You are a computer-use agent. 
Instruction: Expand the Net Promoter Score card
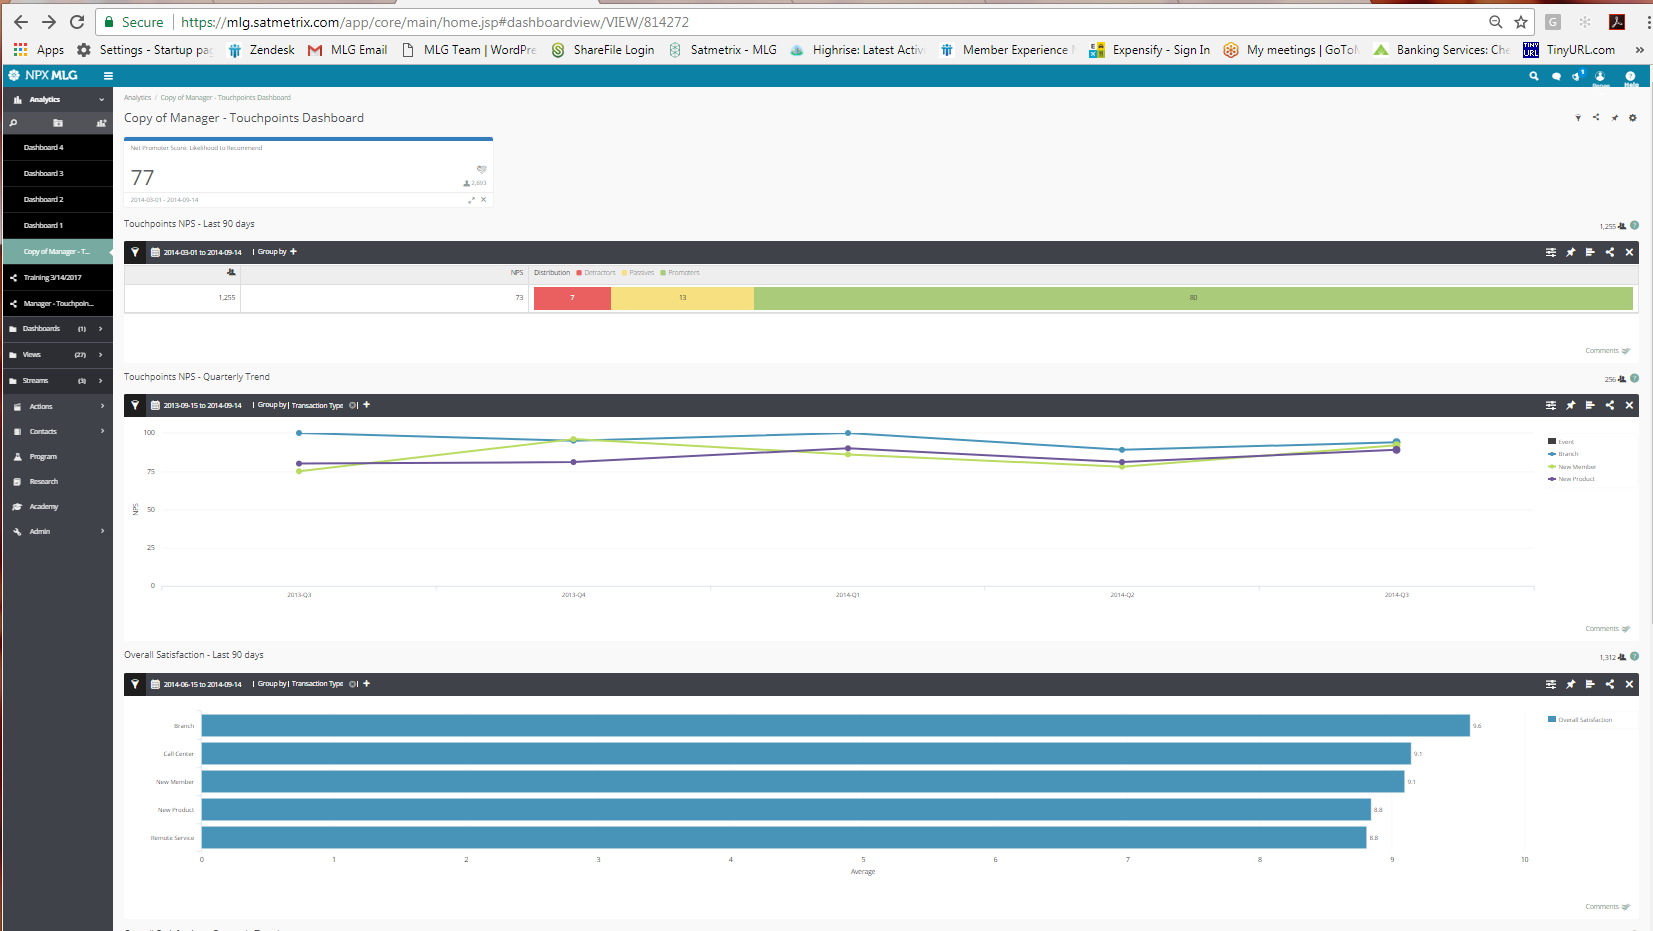tap(472, 200)
